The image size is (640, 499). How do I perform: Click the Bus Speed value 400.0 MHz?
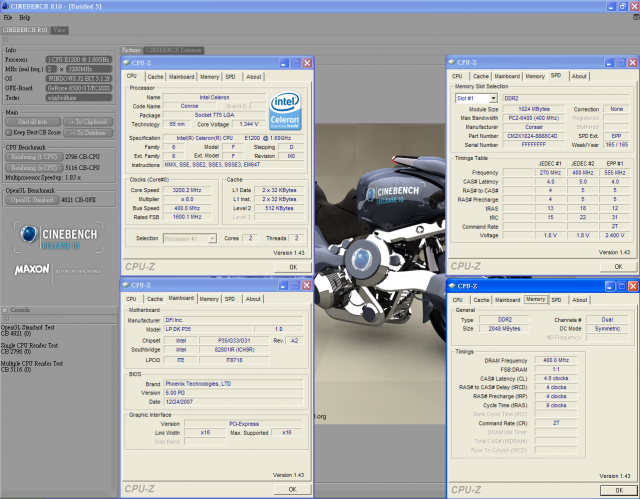(187, 208)
